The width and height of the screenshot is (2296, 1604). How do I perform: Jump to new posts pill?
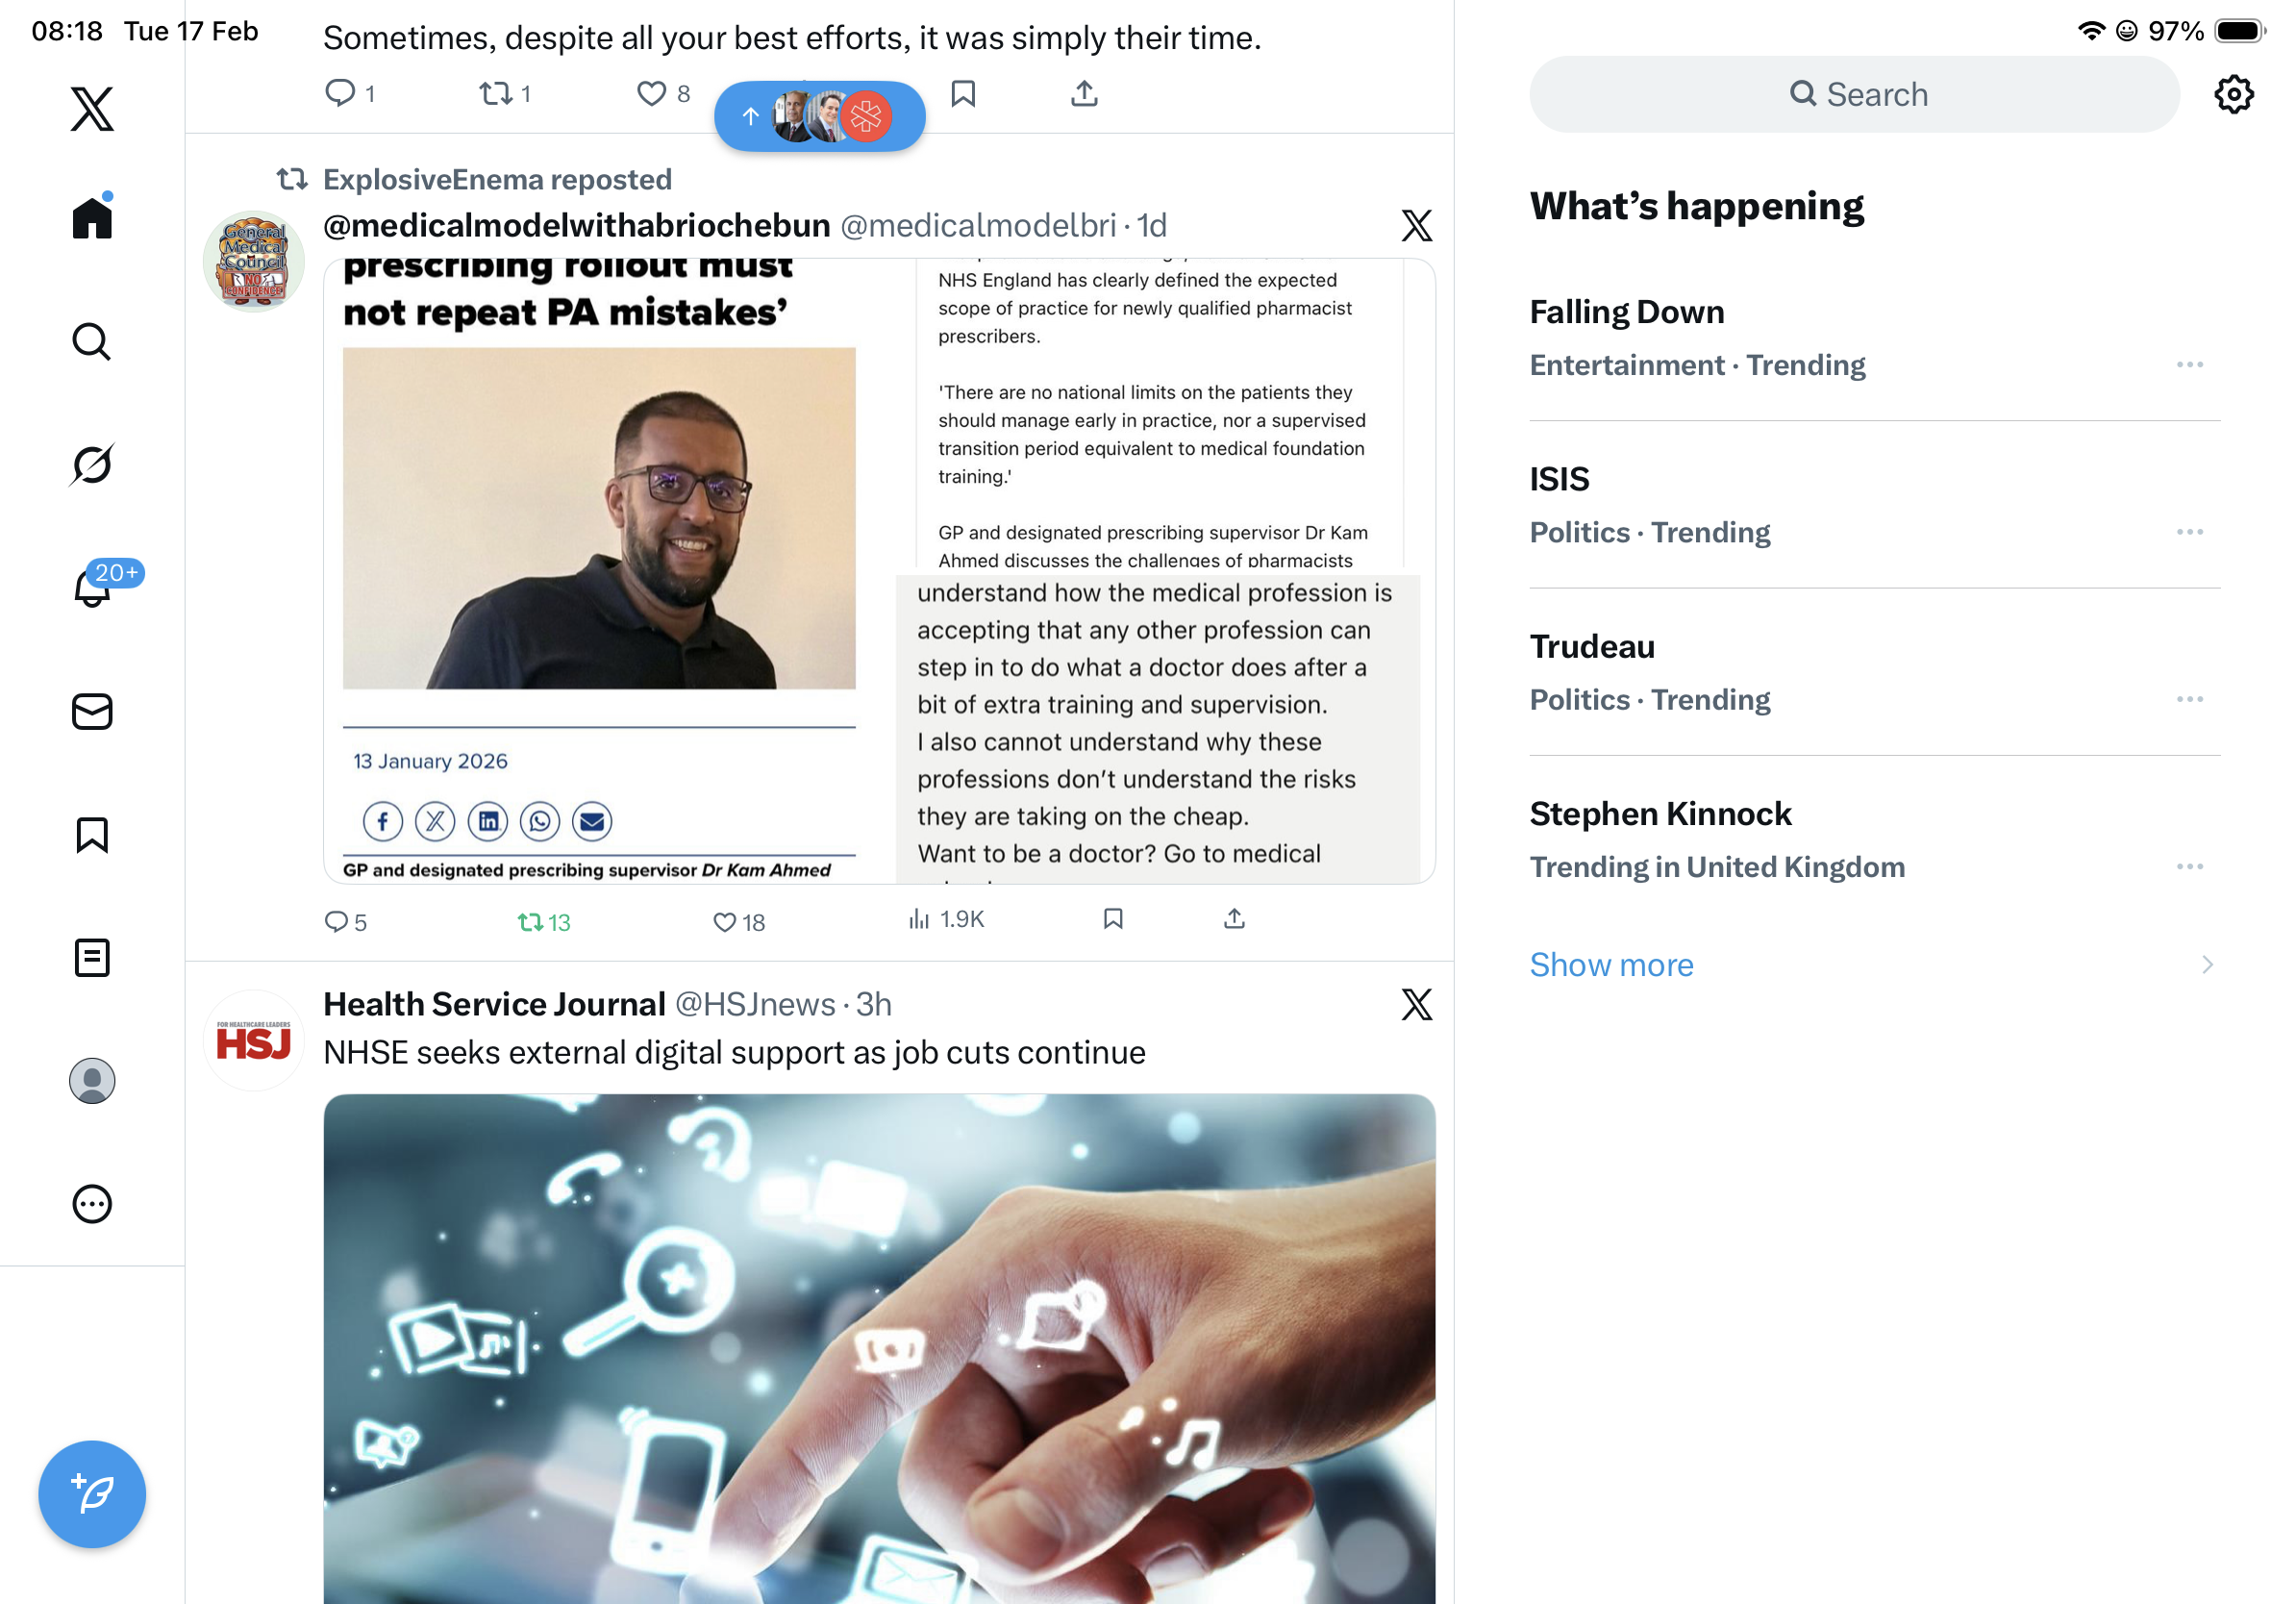[x=819, y=116]
